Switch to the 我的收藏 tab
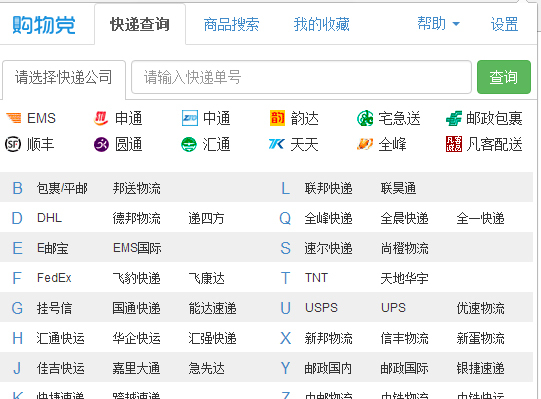The image size is (541, 399). (x=322, y=24)
